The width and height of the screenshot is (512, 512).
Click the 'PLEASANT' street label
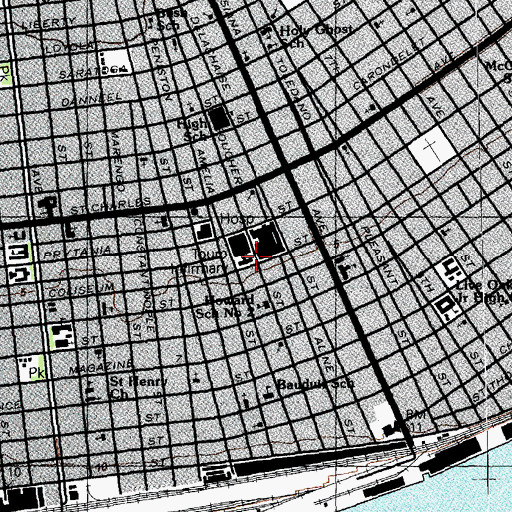pos(380,255)
